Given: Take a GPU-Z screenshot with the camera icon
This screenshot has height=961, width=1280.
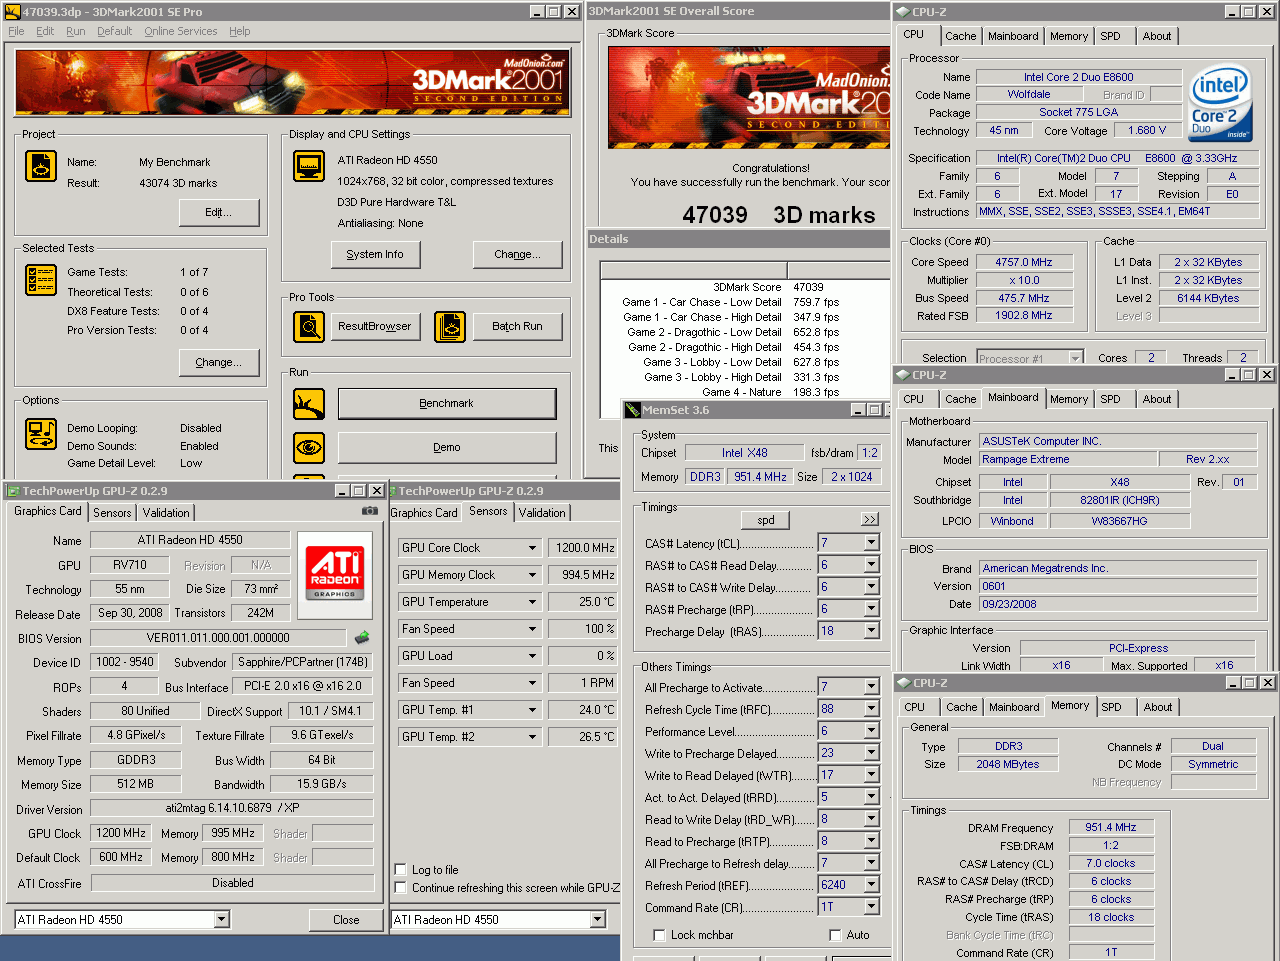Looking at the screenshot, I should 370,511.
